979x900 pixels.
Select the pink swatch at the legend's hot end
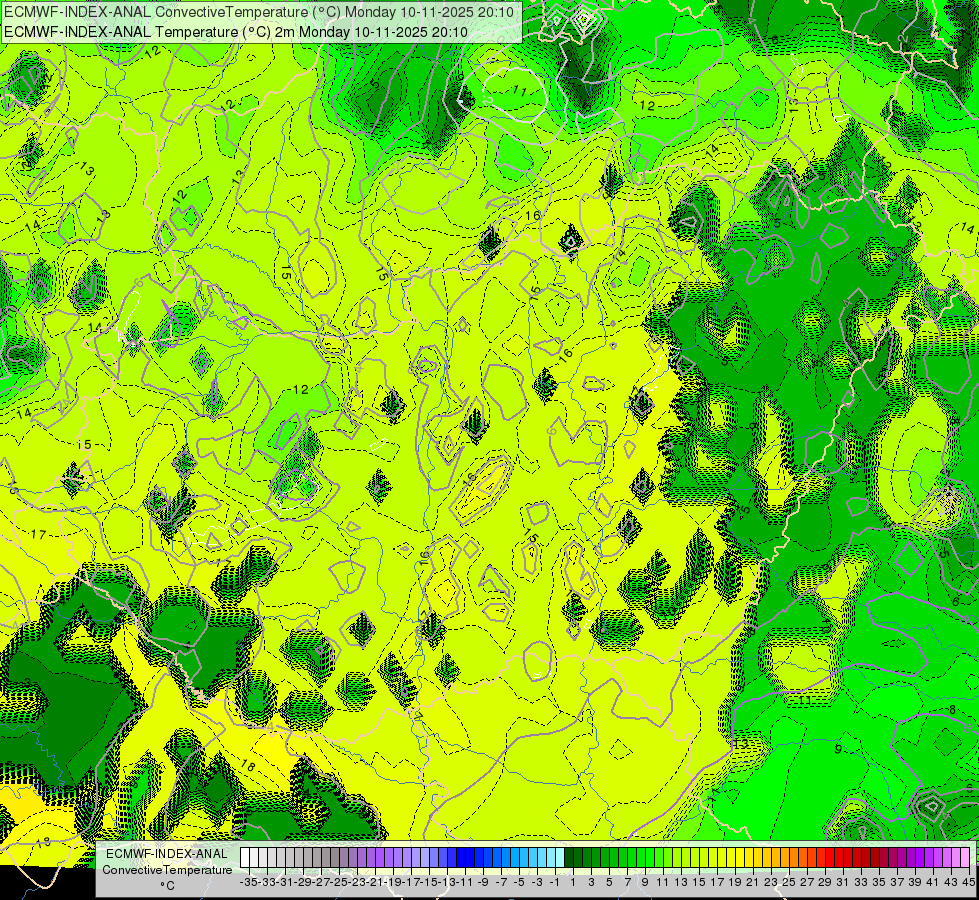tap(965, 858)
